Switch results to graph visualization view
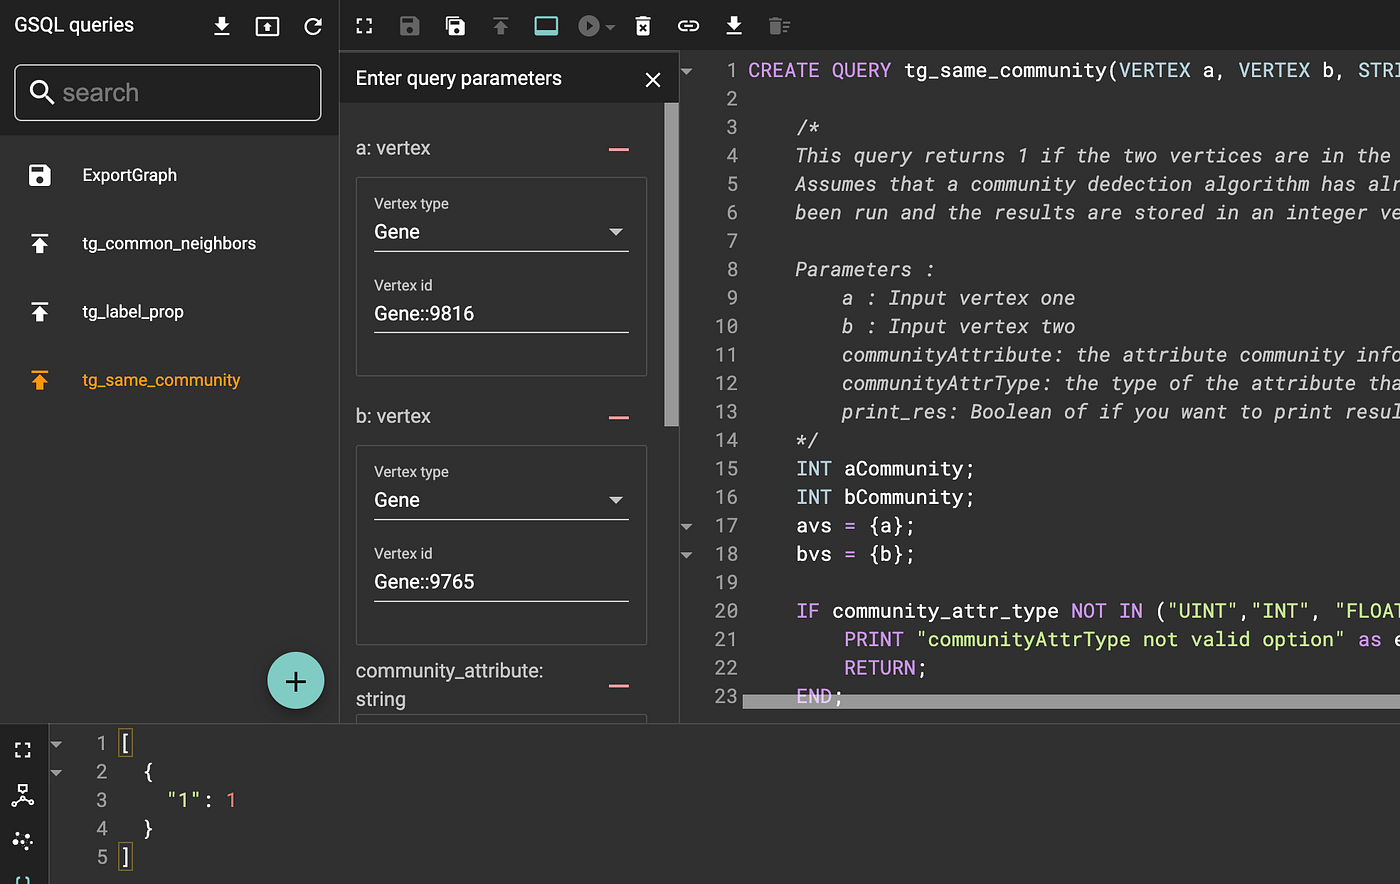The height and width of the screenshot is (884, 1400). (x=23, y=795)
